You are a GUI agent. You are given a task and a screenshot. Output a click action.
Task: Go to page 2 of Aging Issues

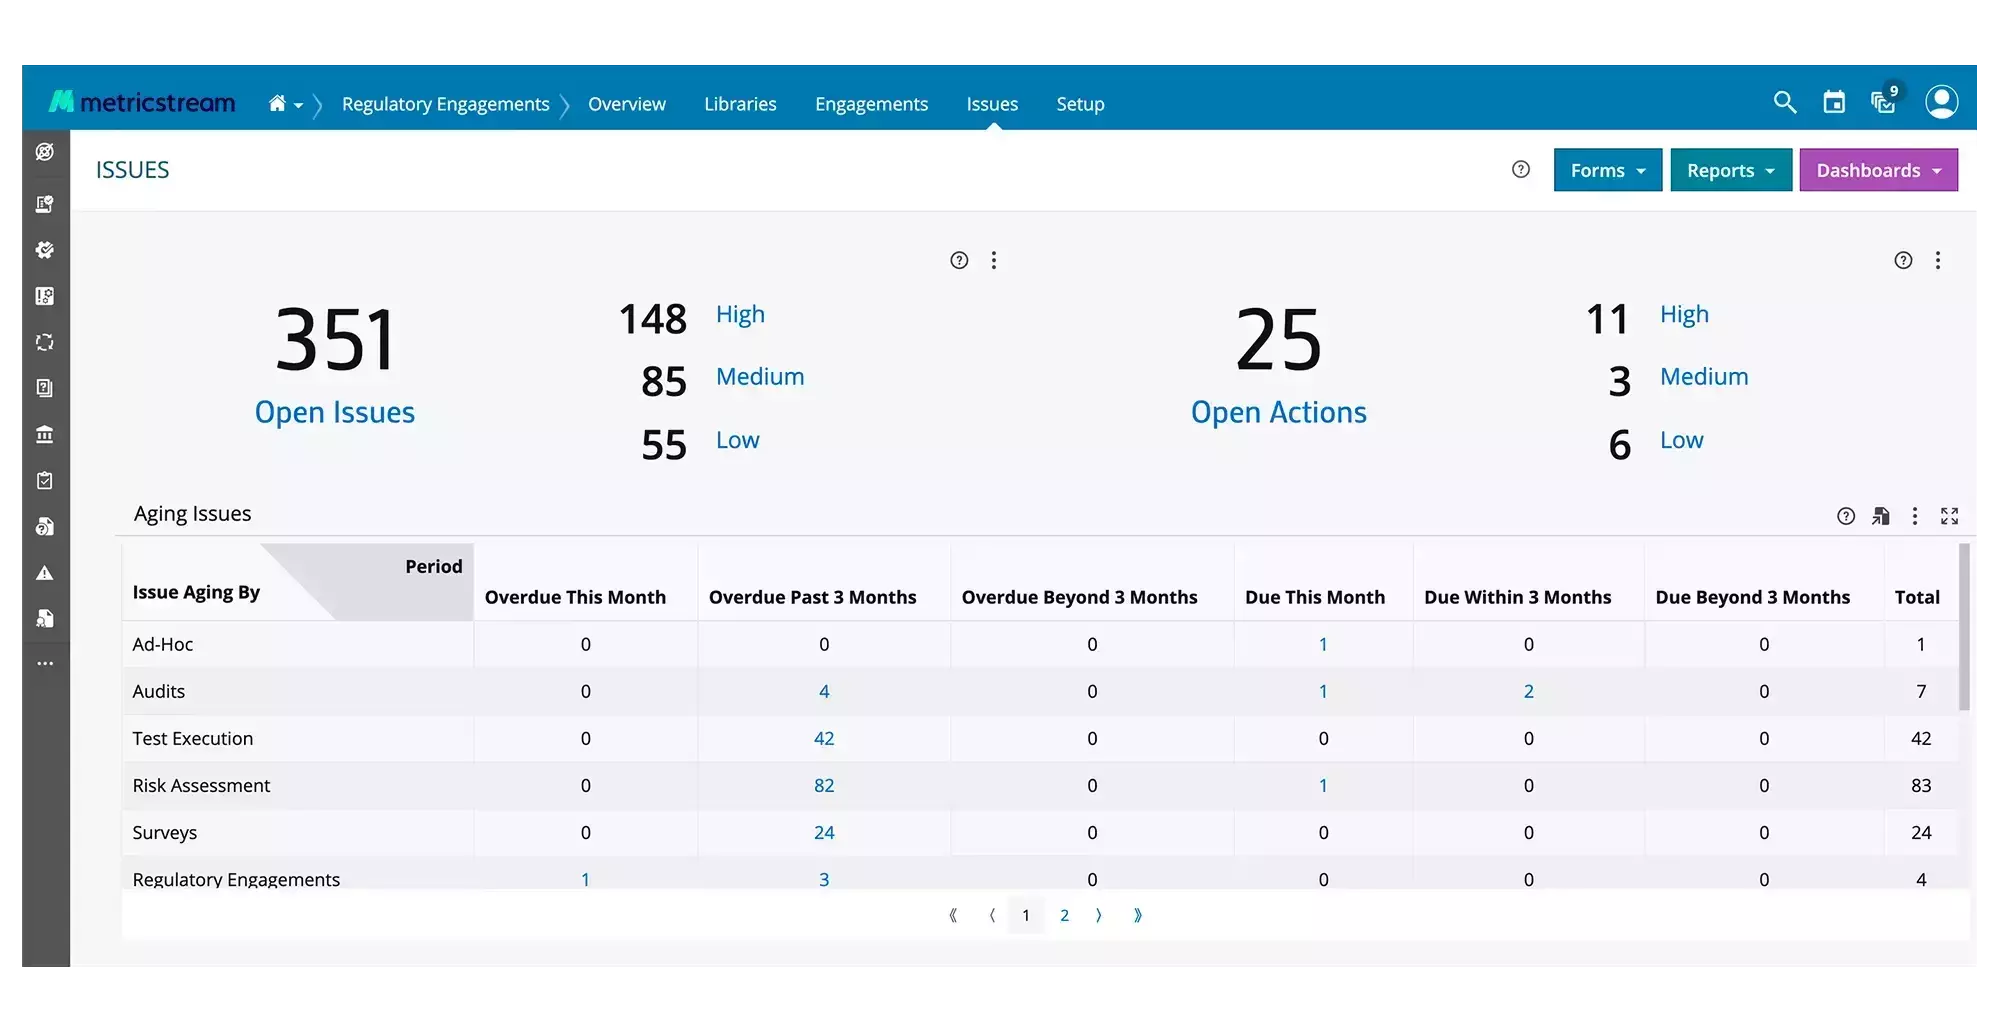[x=1064, y=915]
